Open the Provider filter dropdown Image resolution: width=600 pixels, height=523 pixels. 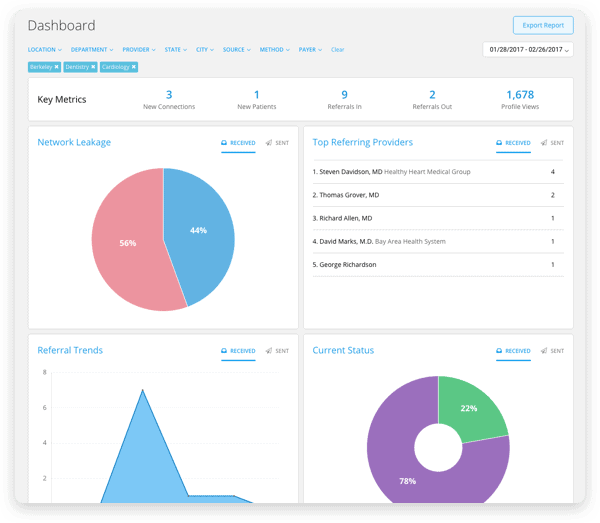(139, 50)
